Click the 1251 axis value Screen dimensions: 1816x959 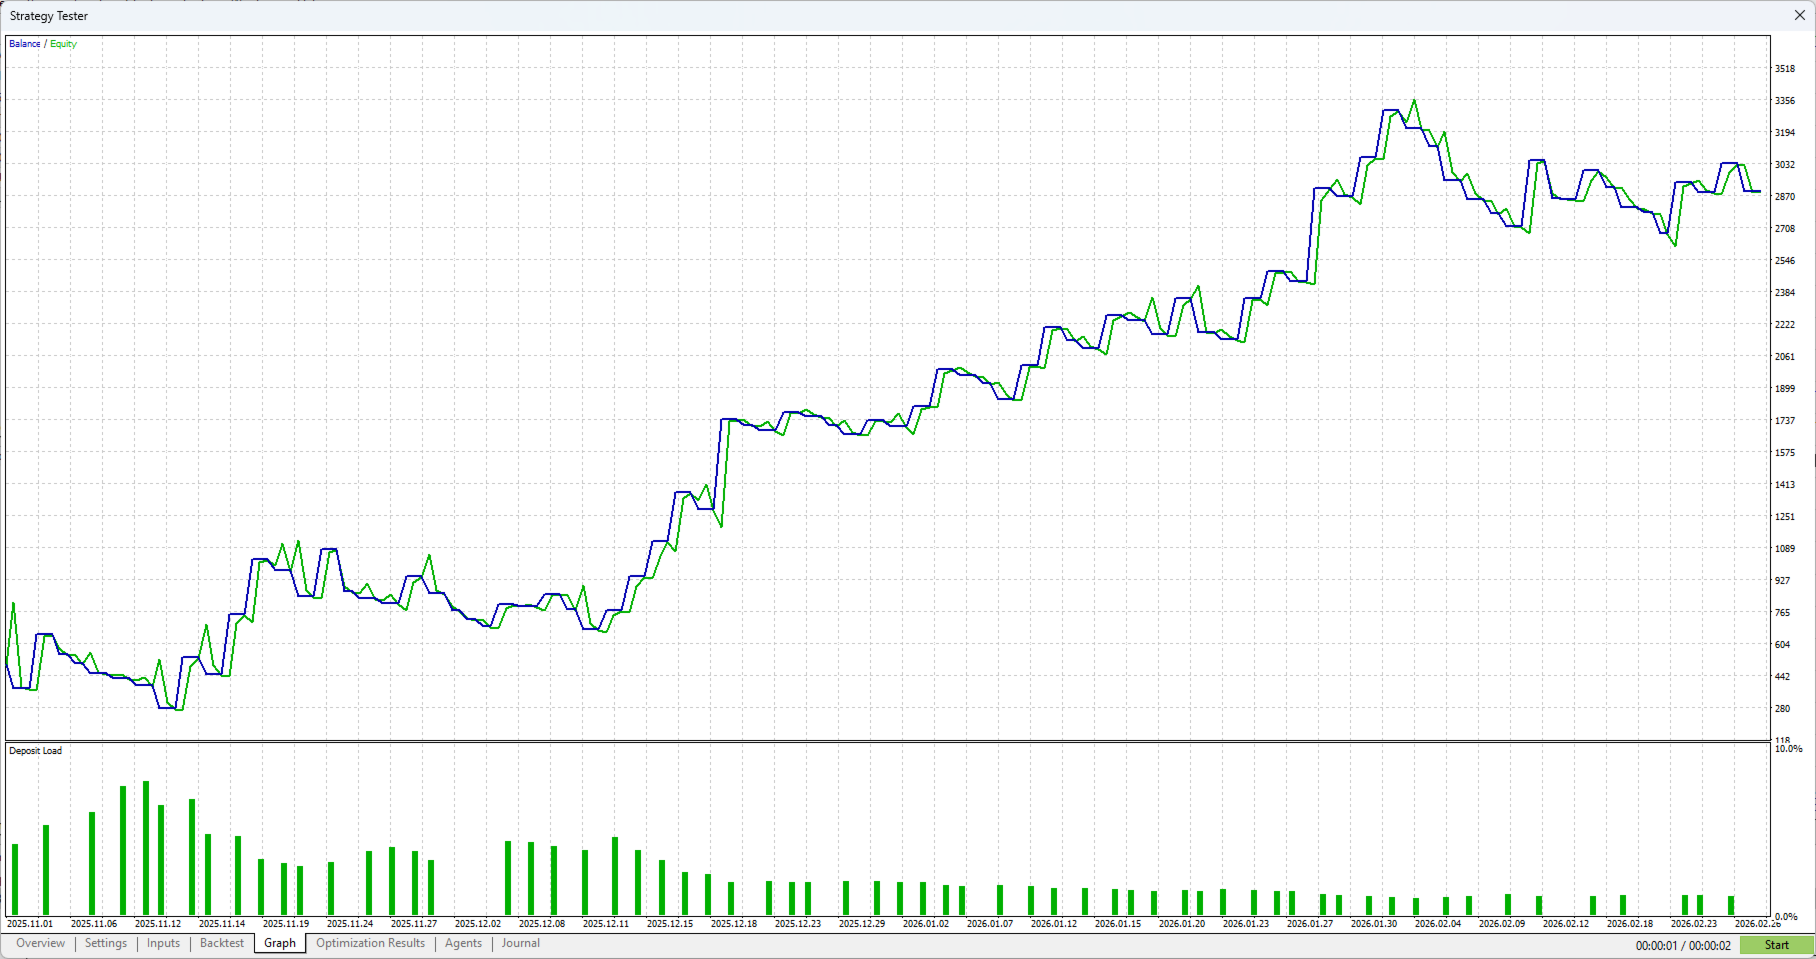[1785, 517]
